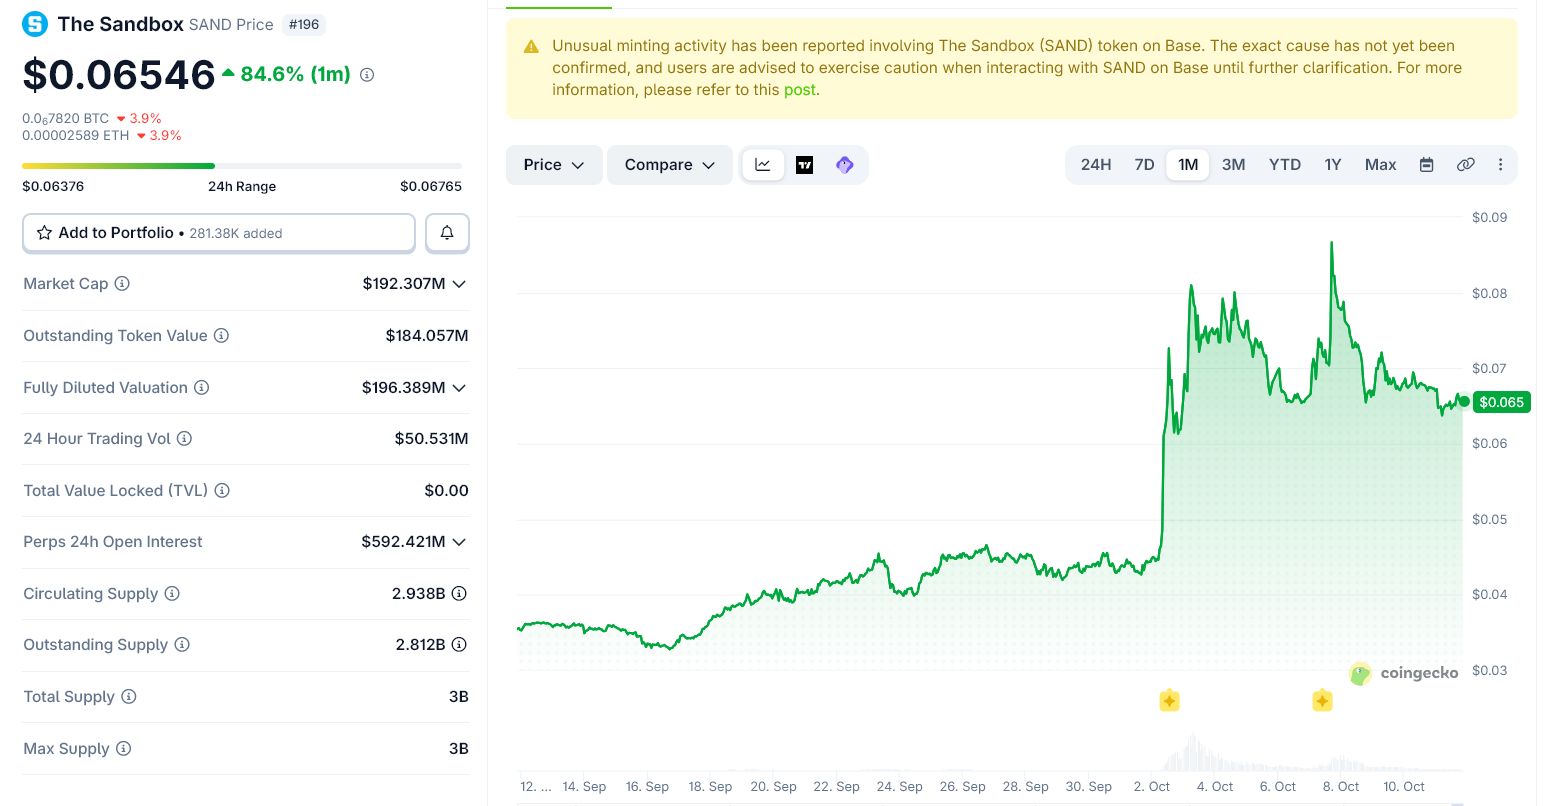1553x806 pixels.
Task: Click the $0.06376 24h low value
Action: [53, 186]
